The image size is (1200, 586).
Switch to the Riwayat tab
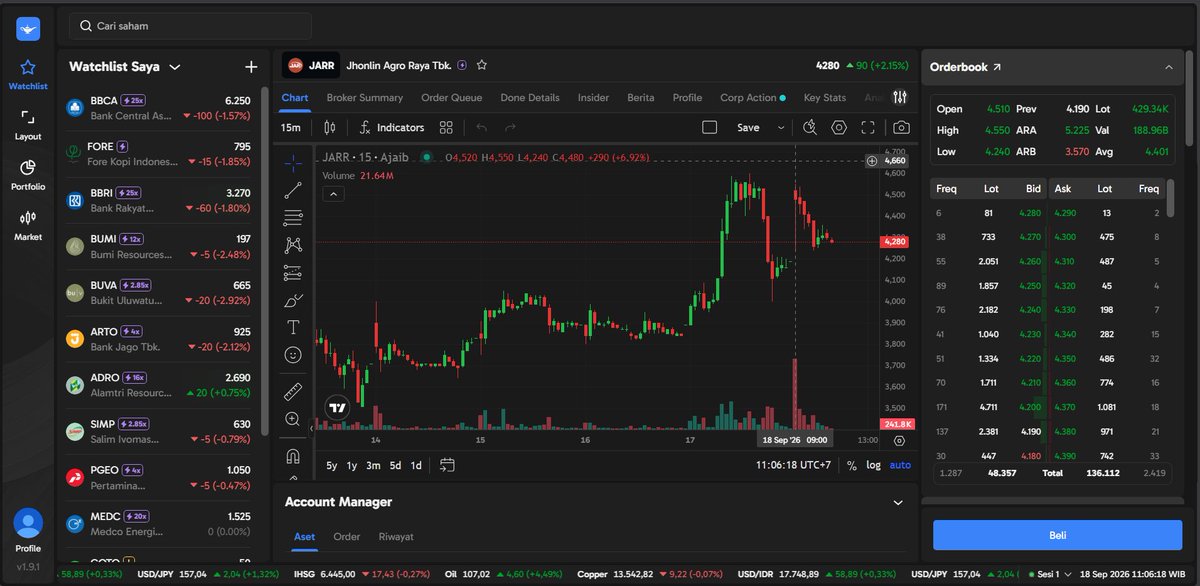tap(396, 537)
